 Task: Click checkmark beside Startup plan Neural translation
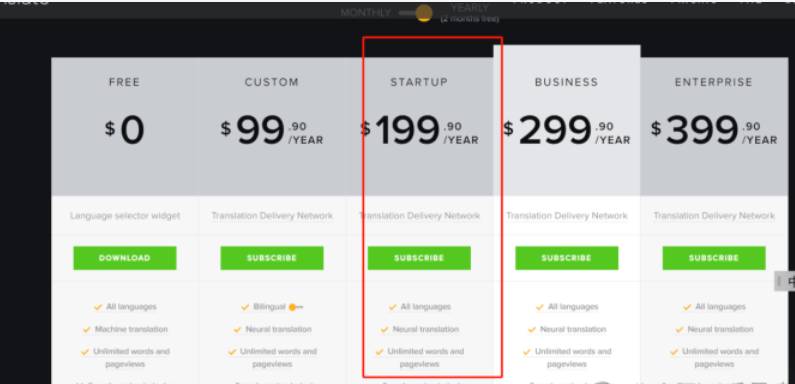point(385,330)
